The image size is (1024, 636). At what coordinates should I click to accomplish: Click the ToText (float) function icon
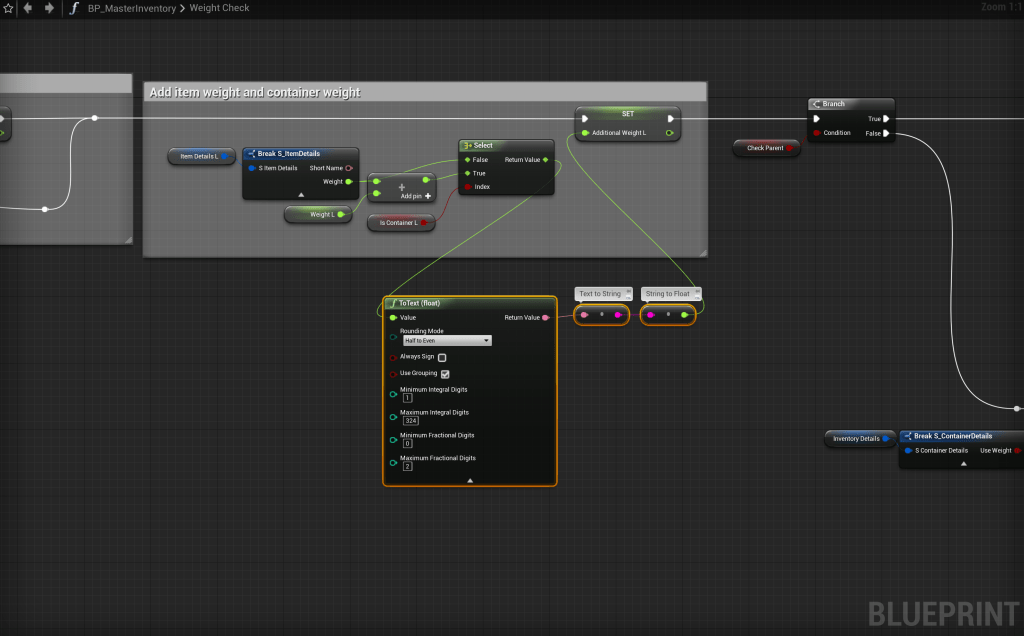tap(392, 303)
